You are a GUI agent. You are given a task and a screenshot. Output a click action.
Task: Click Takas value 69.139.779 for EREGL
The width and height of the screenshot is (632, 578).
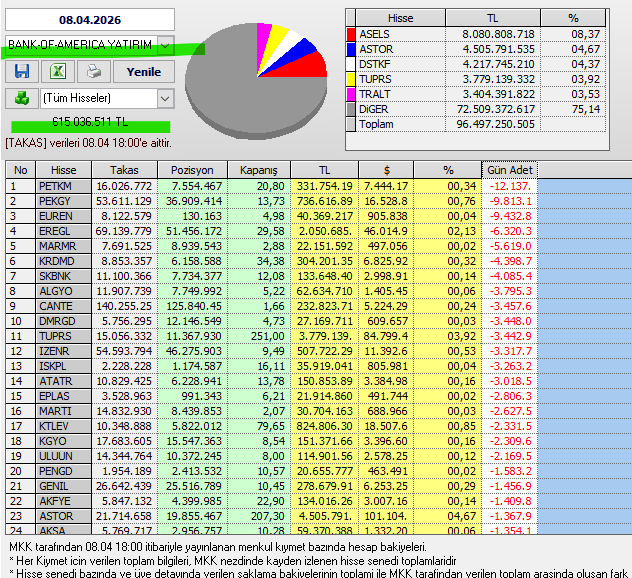coord(123,231)
